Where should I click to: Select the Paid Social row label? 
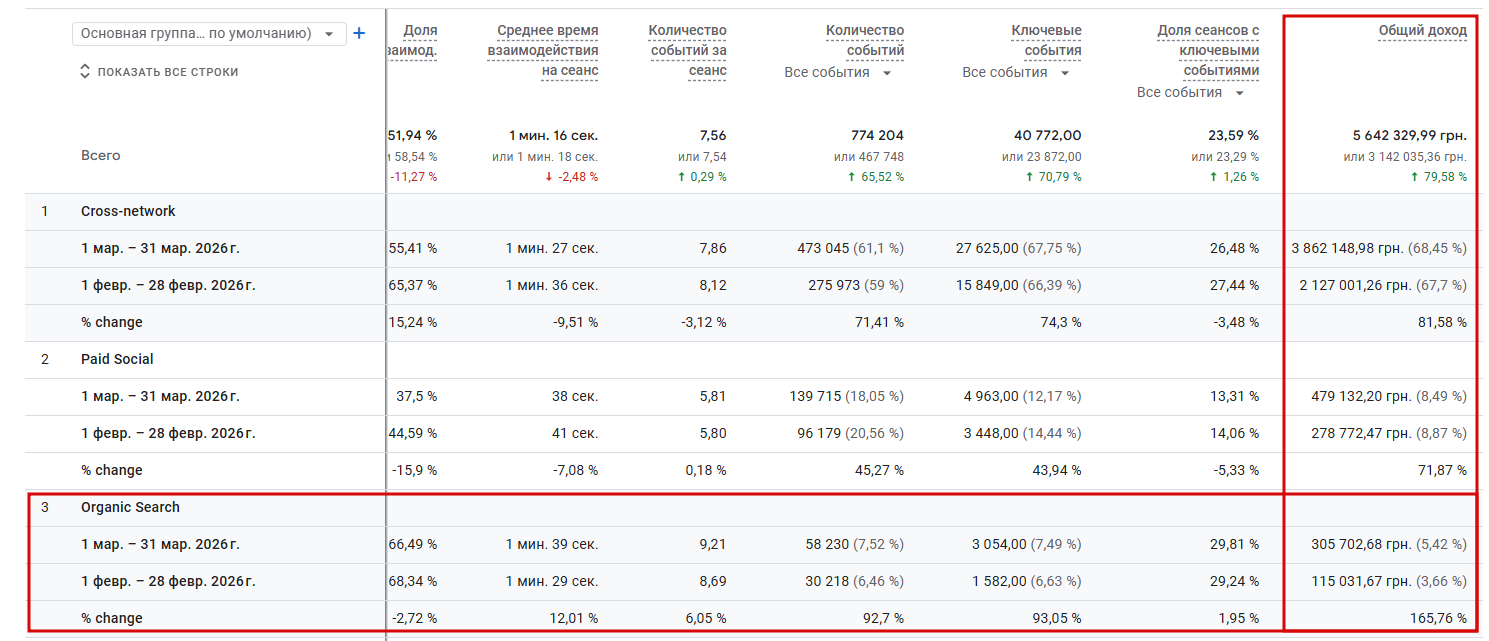117,360
